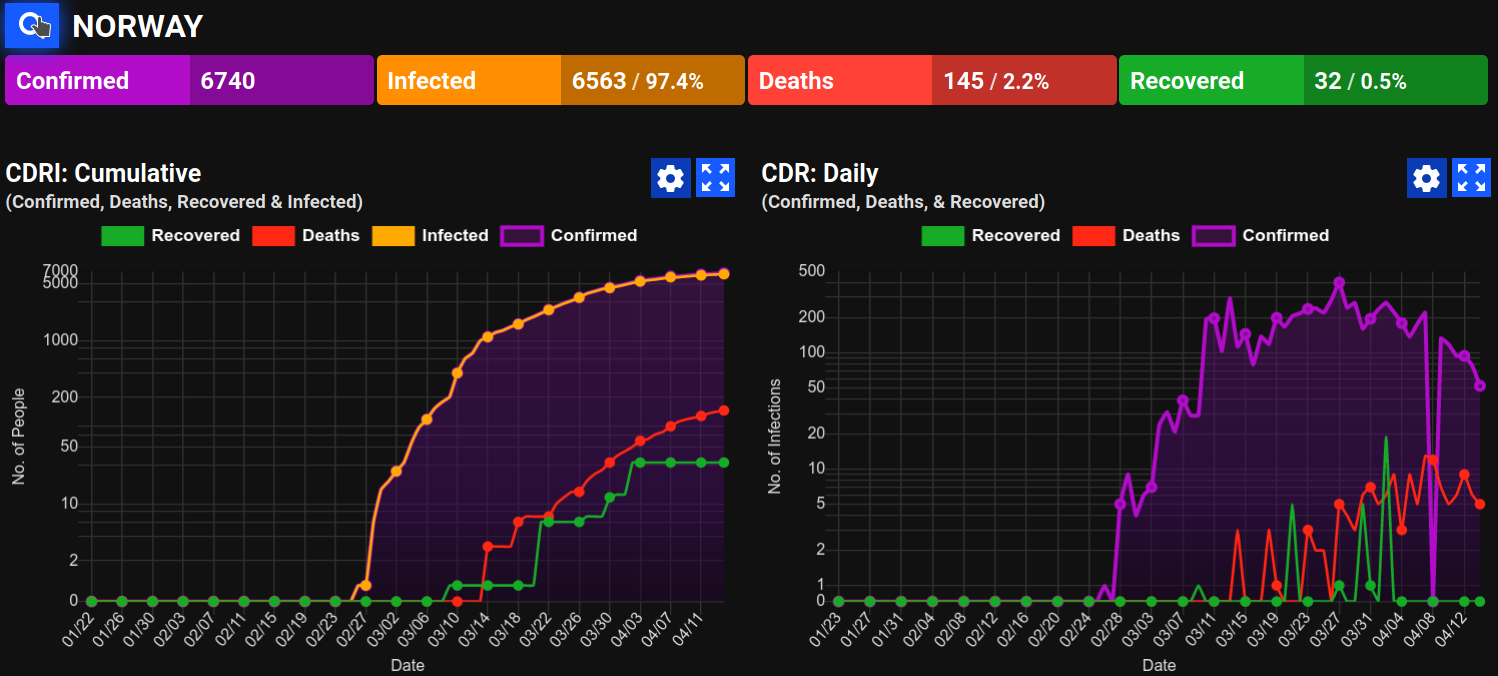Select the orange Infected stat card
This screenshot has width=1498, height=676.
point(561,81)
